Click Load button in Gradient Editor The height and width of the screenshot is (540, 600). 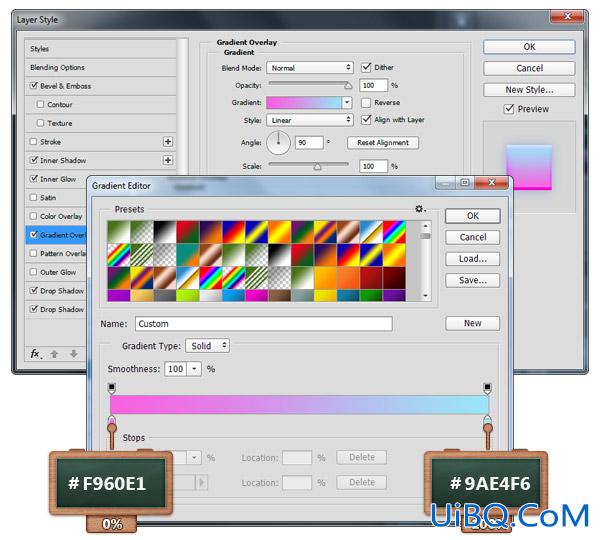pos(473,259)
